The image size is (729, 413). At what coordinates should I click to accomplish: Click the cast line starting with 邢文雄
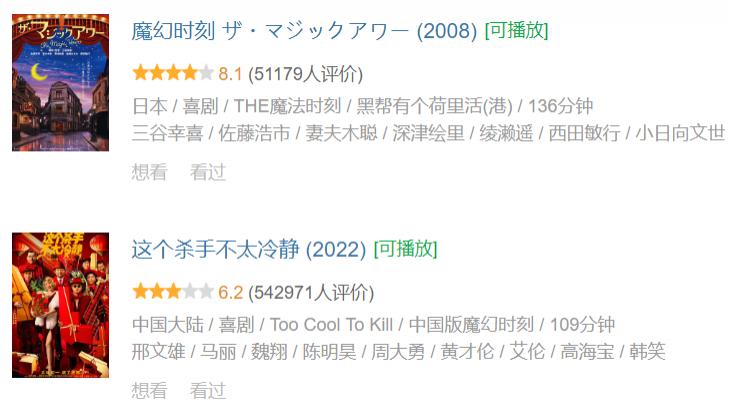[398, 351]
